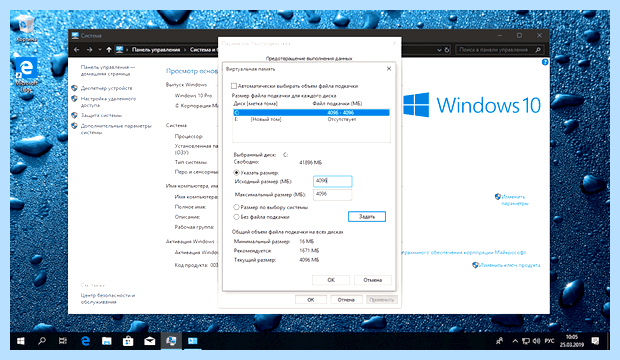The image size is (620, 360).
Task: Open recent locations dropdown arrow
Action: (100, 50)
